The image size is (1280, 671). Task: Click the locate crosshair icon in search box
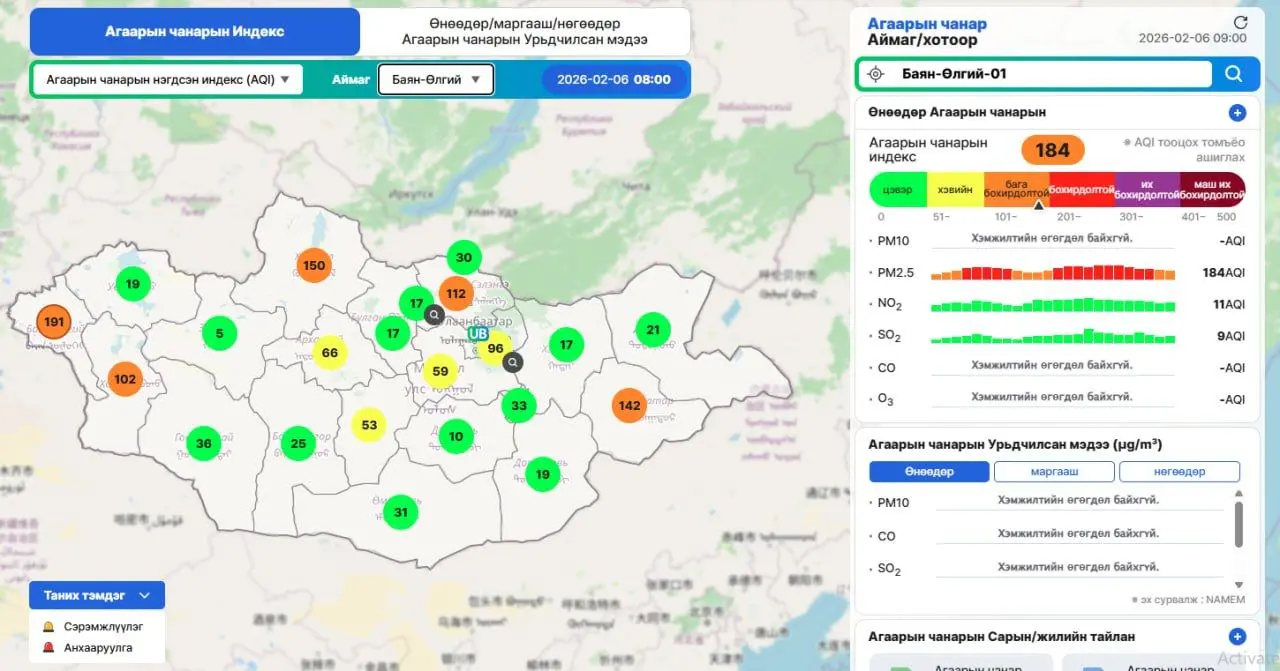click(876, 74)
